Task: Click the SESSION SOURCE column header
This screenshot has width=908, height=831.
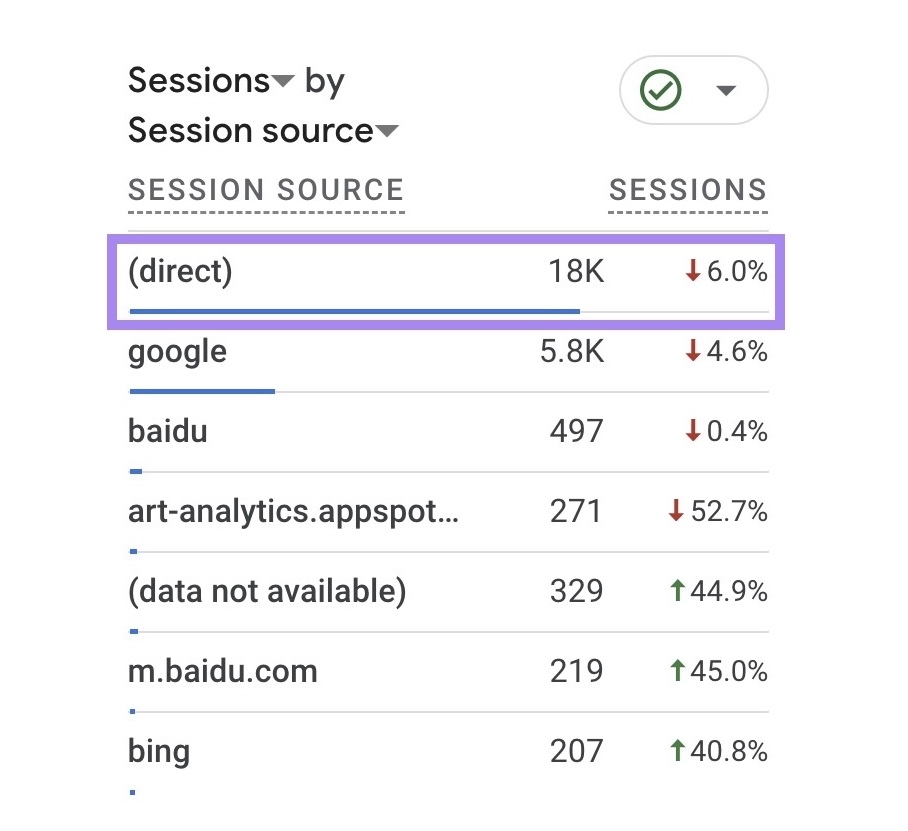Action: click(x=266, y=190)
